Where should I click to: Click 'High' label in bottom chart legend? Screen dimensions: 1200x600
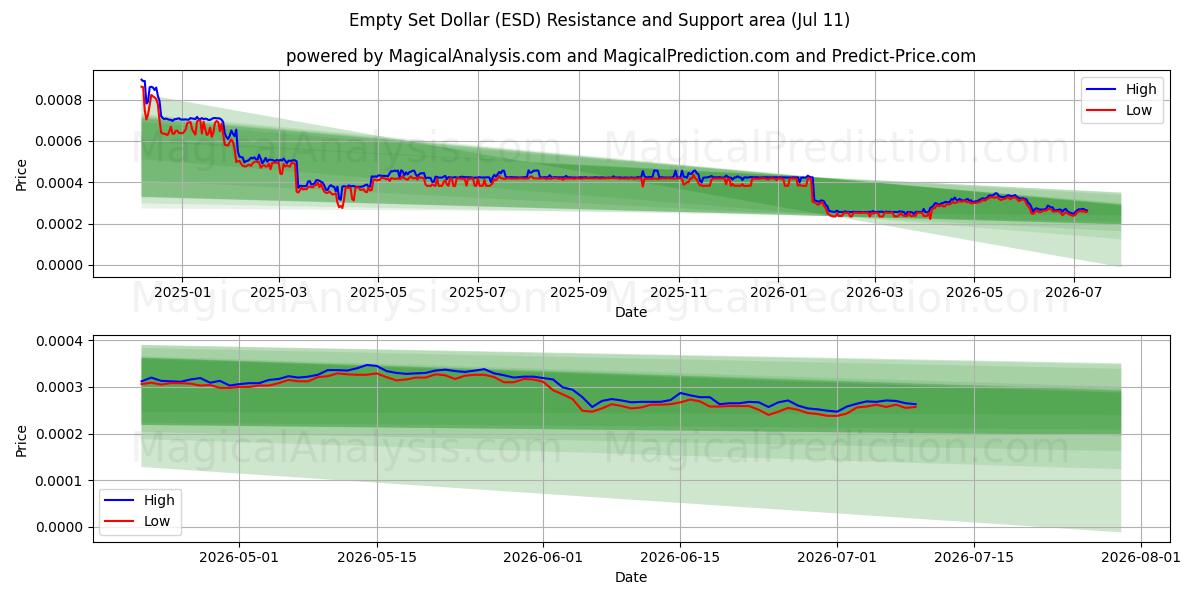159,500
